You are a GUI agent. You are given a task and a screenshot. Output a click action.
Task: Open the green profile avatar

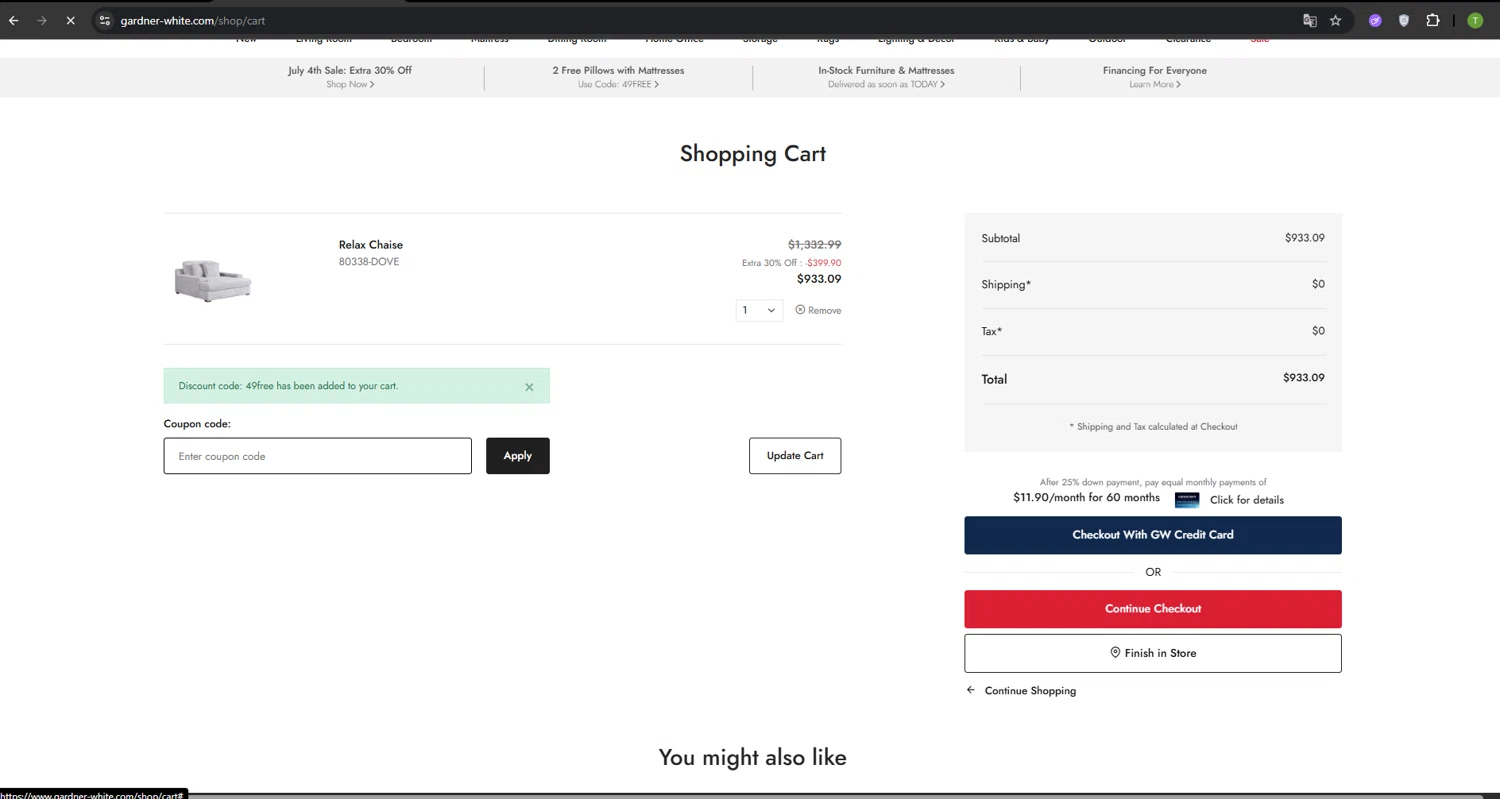coord(1475,20)
